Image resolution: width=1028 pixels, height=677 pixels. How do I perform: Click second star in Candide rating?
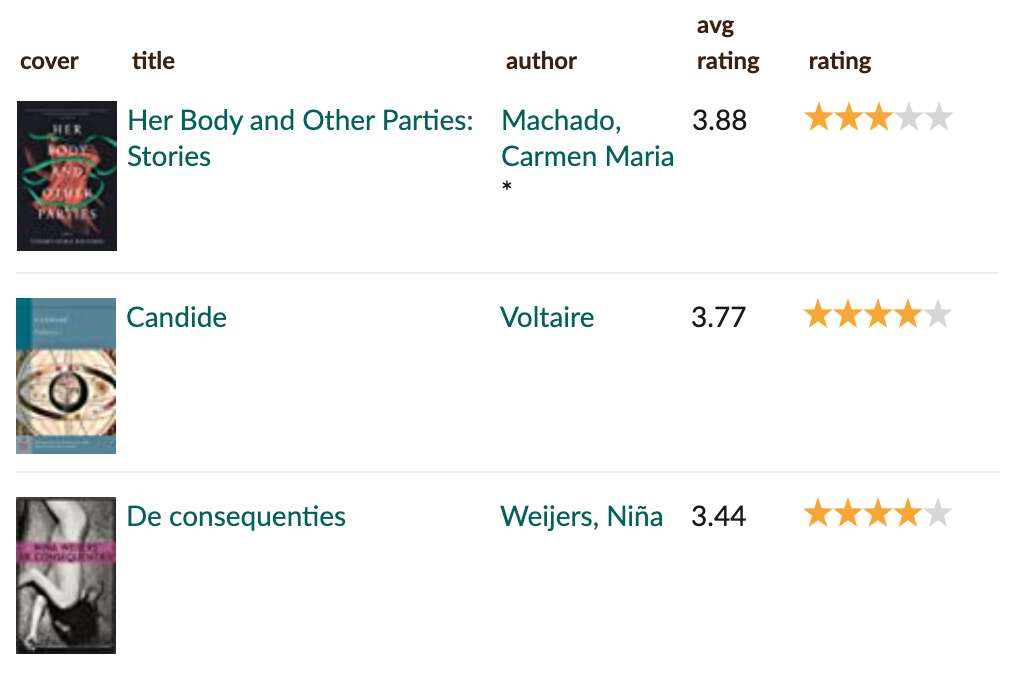click(x=848, y=315)
